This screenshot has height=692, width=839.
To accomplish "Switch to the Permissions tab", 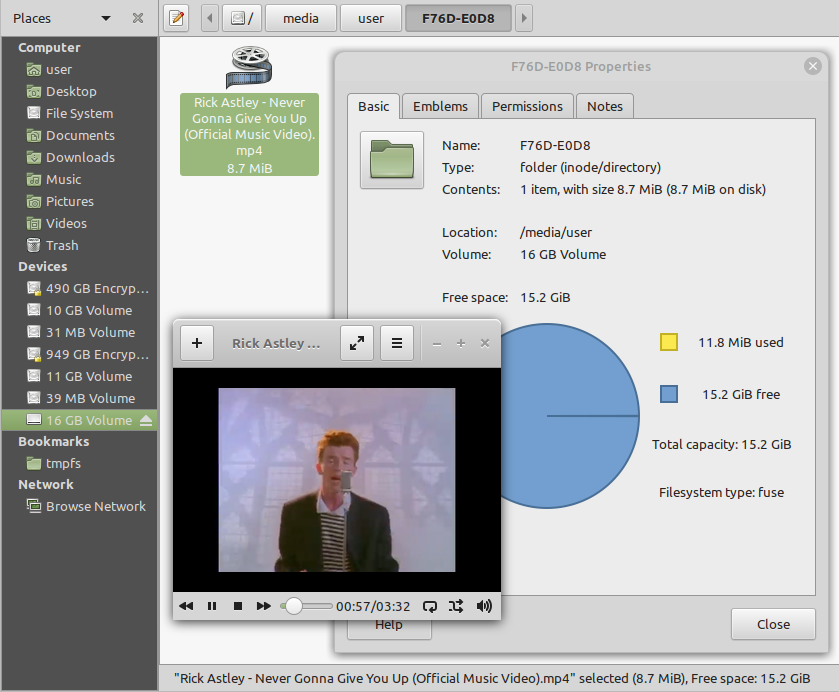I will 527,107.
